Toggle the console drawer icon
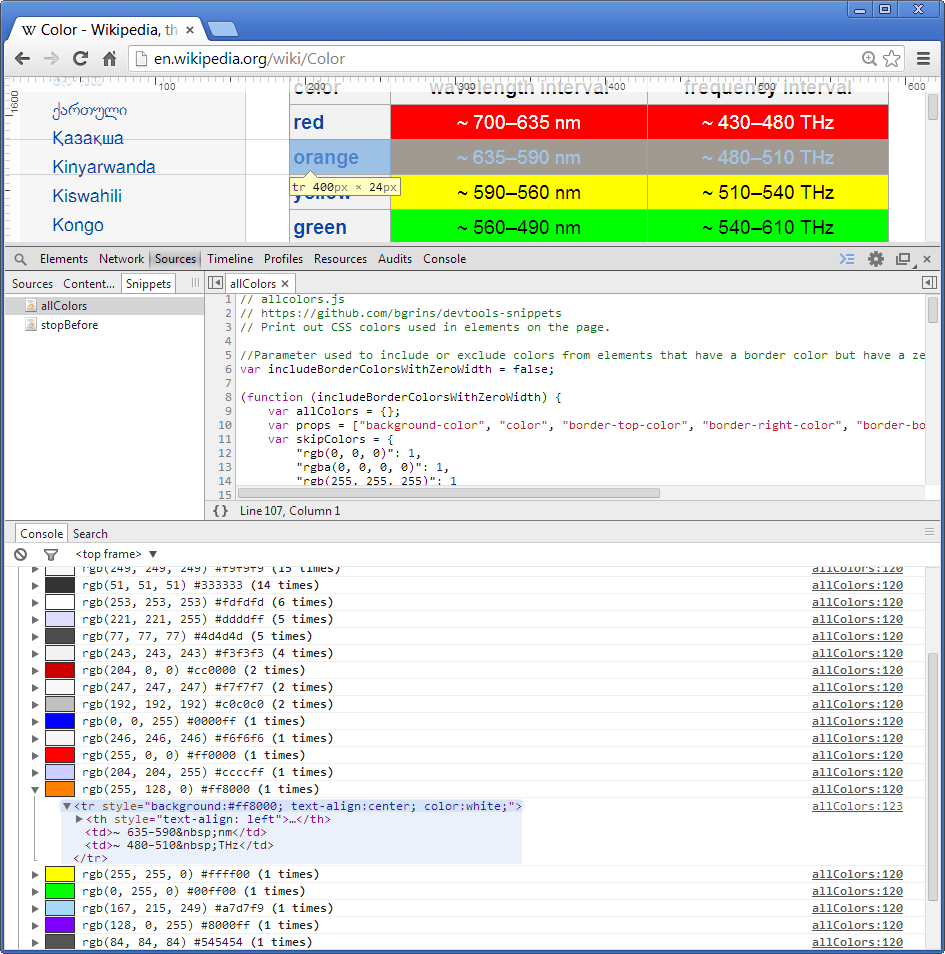The height and width of the screenshot is (954, 945). pyautogui.click(x=846, y=258)
